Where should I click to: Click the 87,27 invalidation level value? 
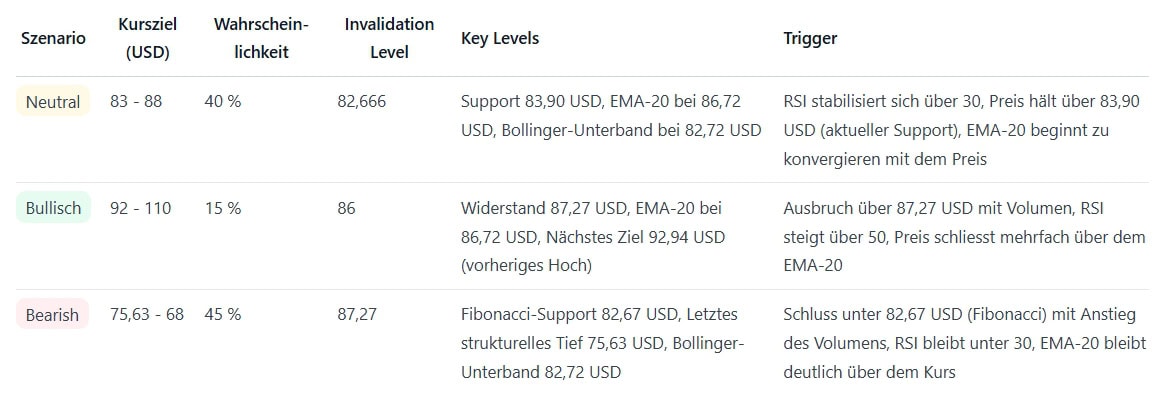pyautogui.click(x=357, y=315)
